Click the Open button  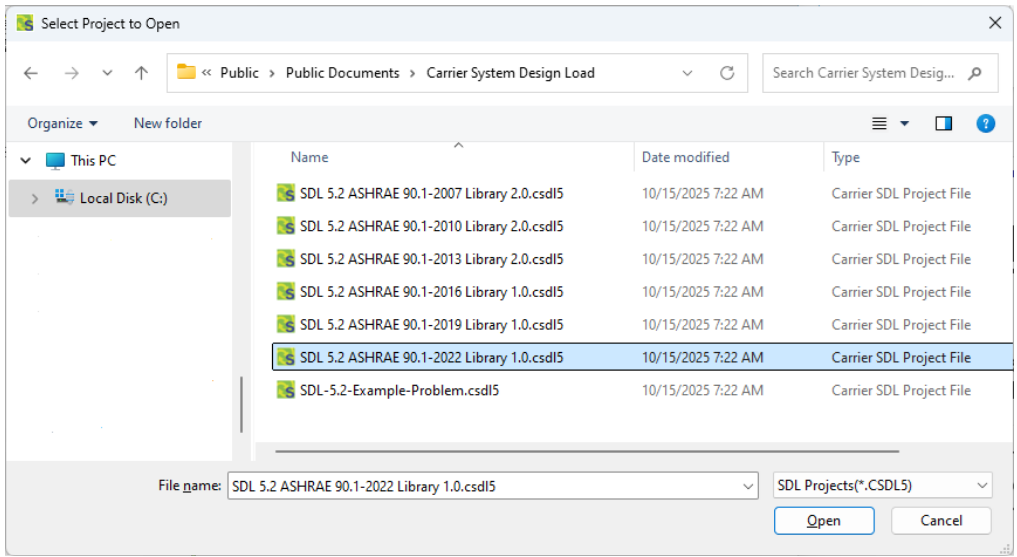[x=824, y=521]
